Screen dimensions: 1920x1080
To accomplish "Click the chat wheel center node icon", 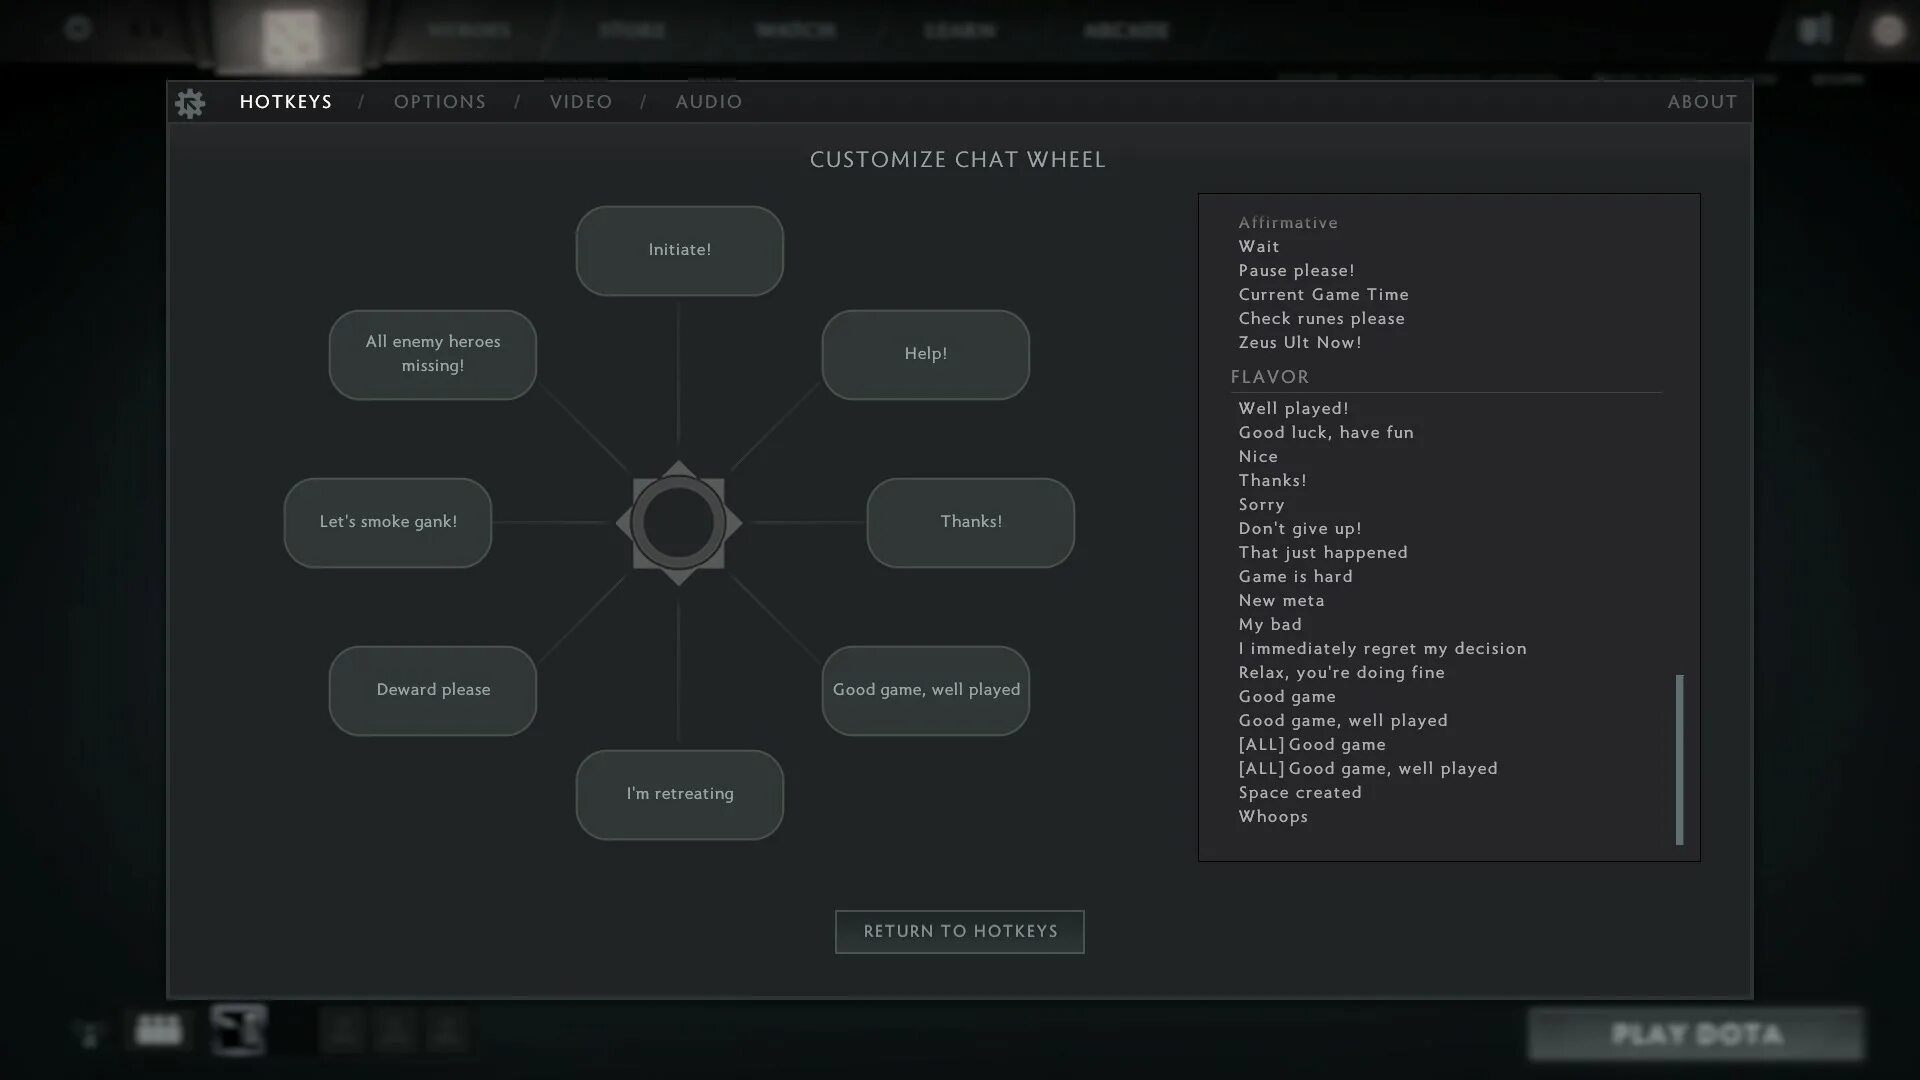I will 679,522.
